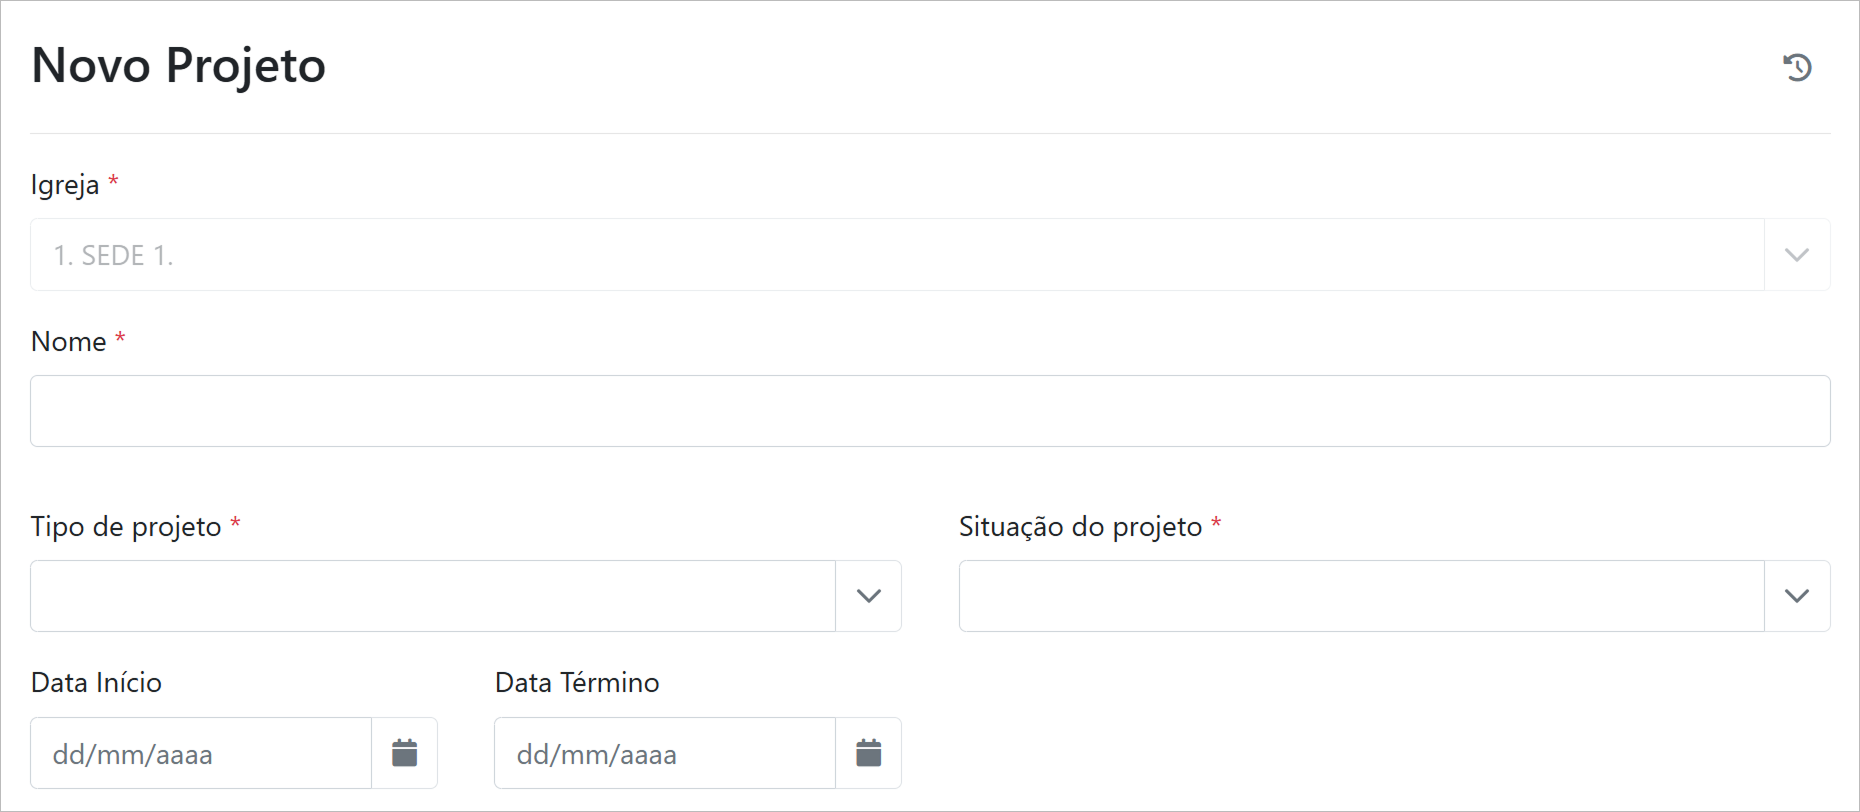1860x812 pixels.
Task: Click the Data Término label
Action: pos(577,683)
